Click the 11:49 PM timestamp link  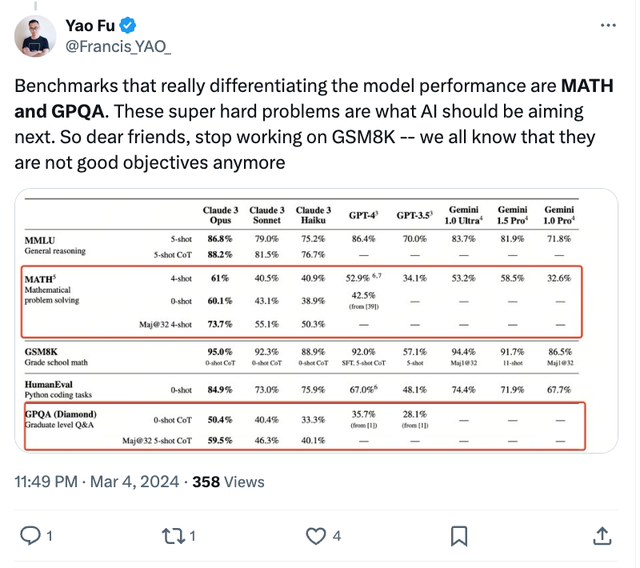point(46,482)
